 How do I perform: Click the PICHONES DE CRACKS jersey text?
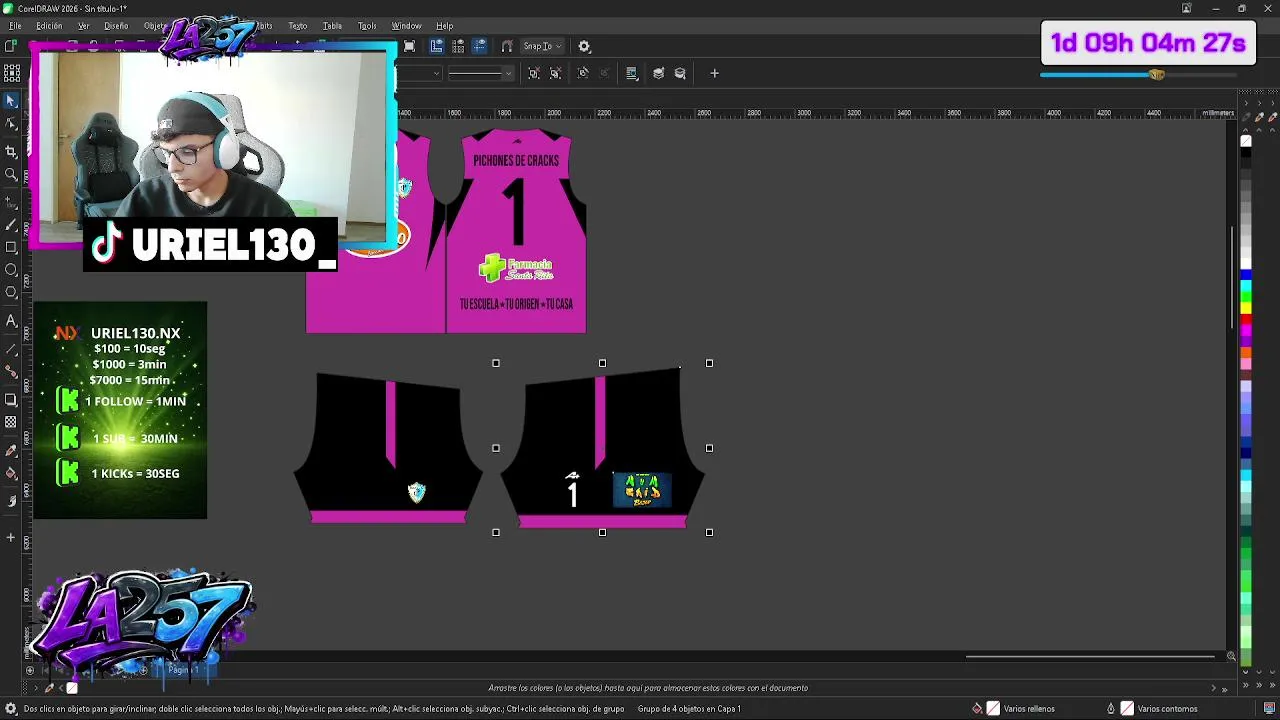pyautogui.click(x=516, y=161)
